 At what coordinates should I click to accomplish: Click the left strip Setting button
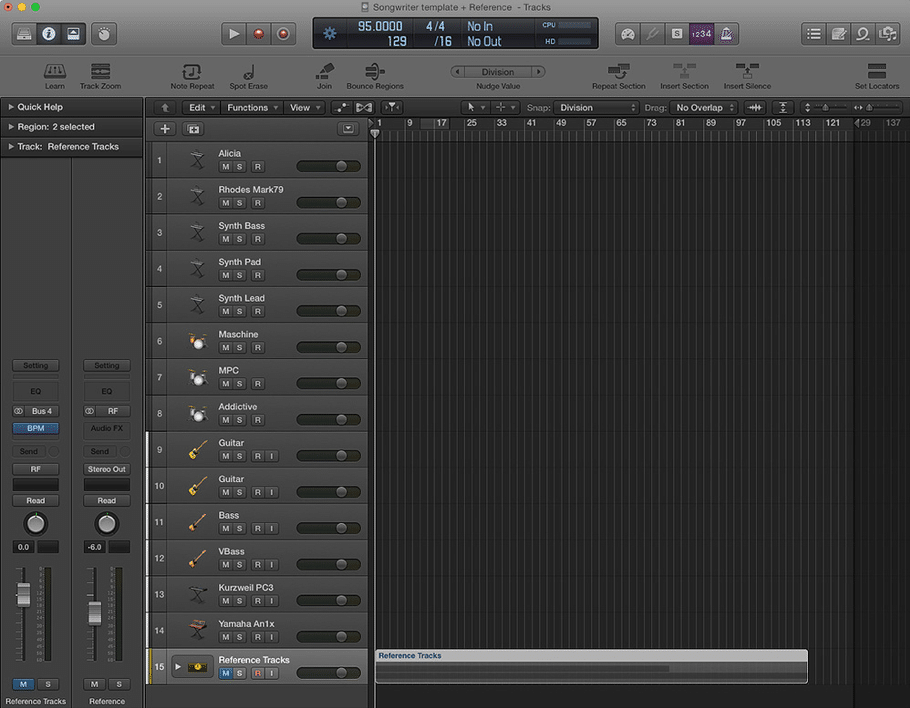35,365
